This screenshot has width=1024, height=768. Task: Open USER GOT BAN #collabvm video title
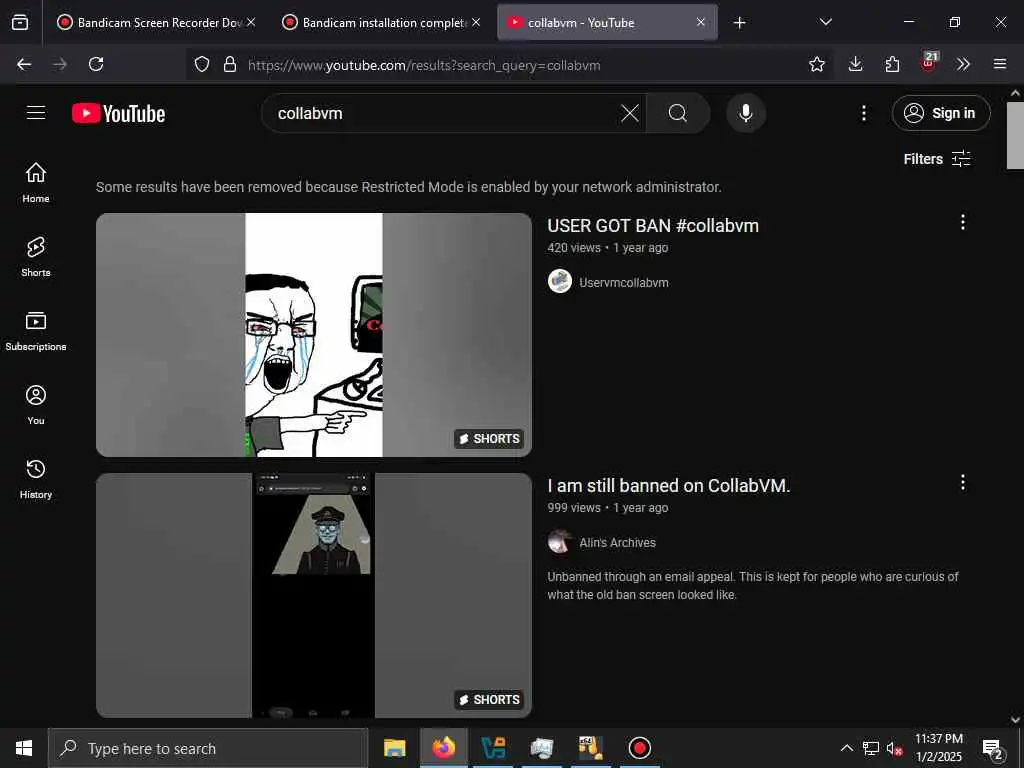pyautogui.click(x=652, y=226)
